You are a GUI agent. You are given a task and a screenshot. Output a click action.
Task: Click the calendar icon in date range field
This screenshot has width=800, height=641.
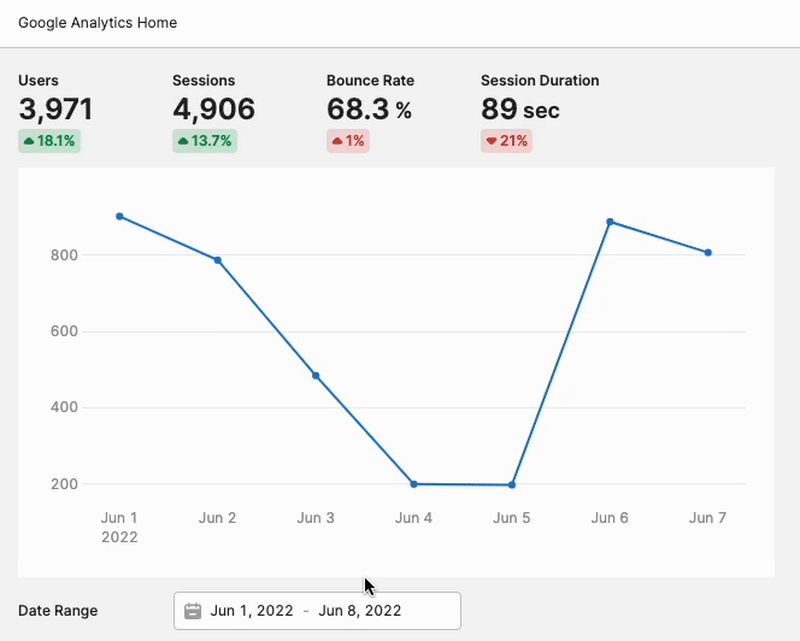tap(193, 610)
